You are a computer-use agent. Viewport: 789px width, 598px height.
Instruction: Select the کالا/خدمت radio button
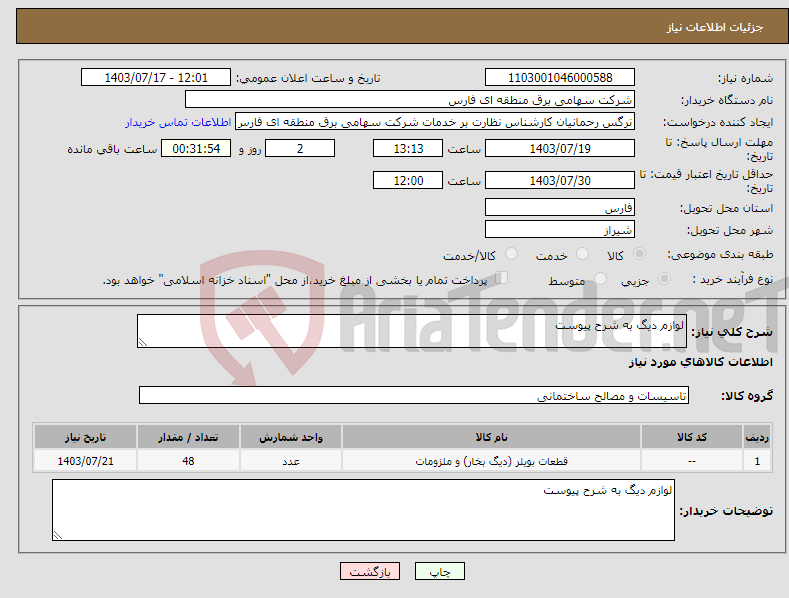(511, 254)
